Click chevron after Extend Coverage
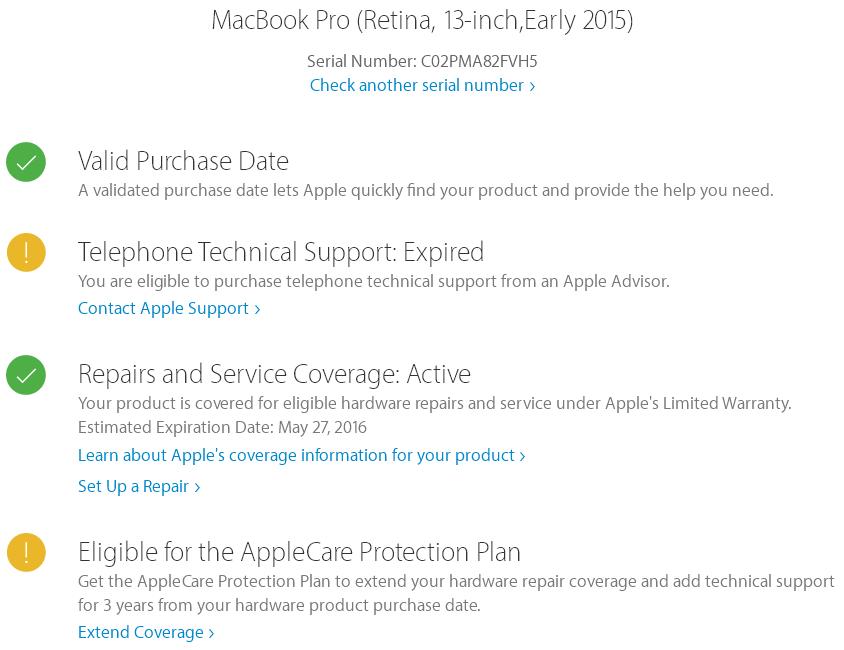The image size is (844, 650). click(211, 634)
